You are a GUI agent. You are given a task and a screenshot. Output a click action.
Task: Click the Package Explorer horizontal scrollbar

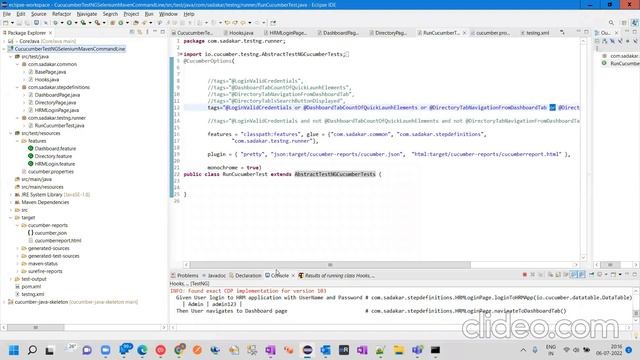click(36, 327)
